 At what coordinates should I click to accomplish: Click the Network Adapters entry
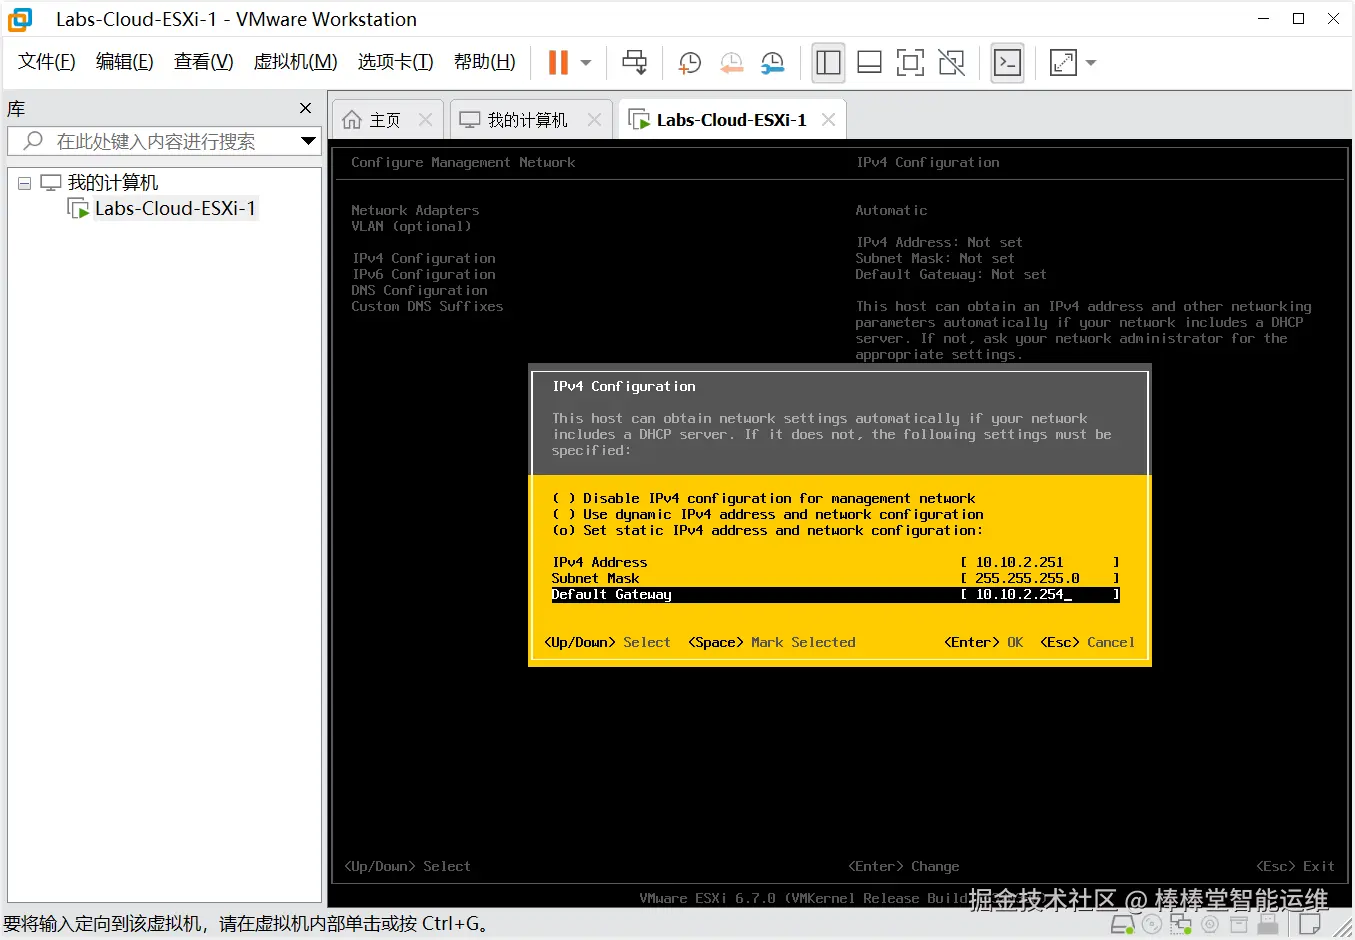pyautogui.click(x=415, y=210)
